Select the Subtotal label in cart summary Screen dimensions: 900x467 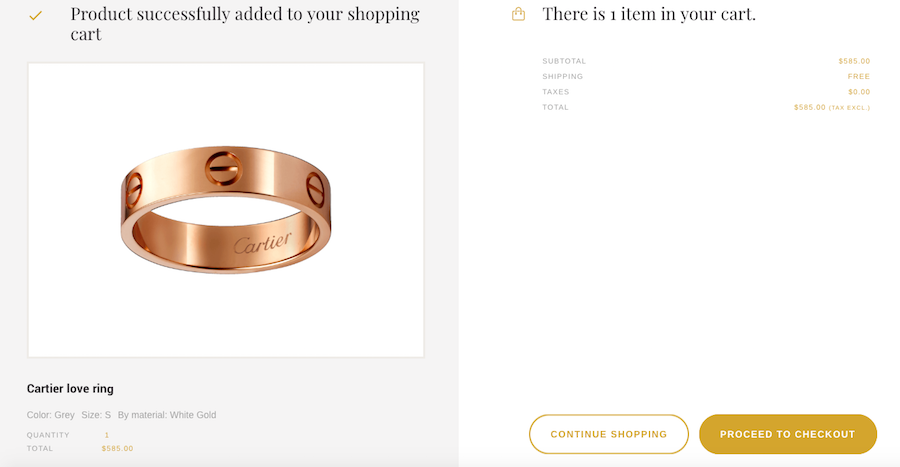pyautogui.click(x=564, y=61)
